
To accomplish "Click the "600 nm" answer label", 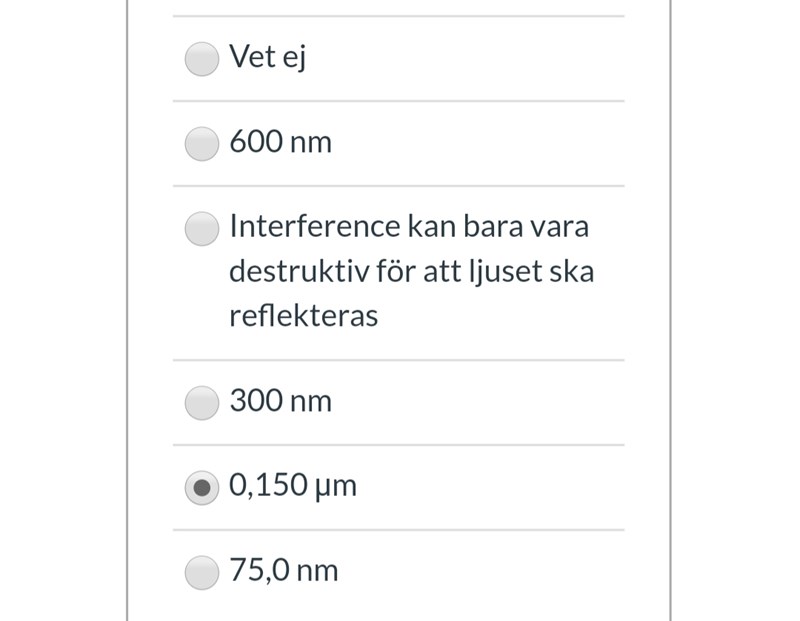I will [x=280, y=142].
